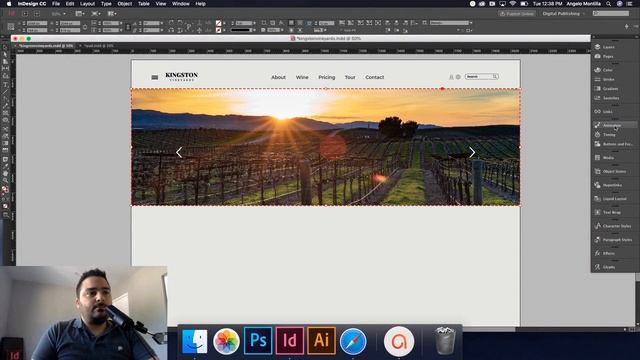Viewport: 640px width, 360px height.
Task: Click the search field on the Kingston page
Action: pyautogui.click(x=482, y=77)
